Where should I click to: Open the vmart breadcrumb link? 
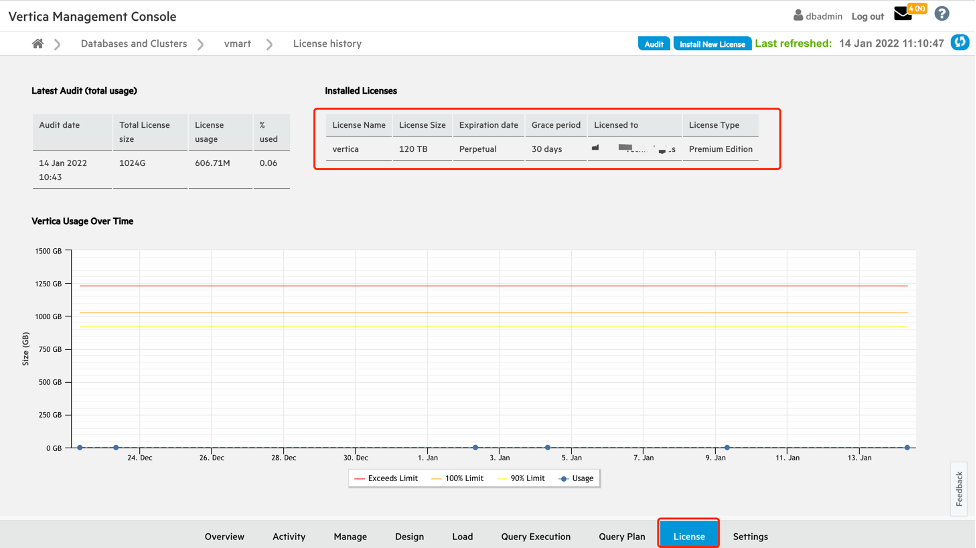tap(238, 44)
